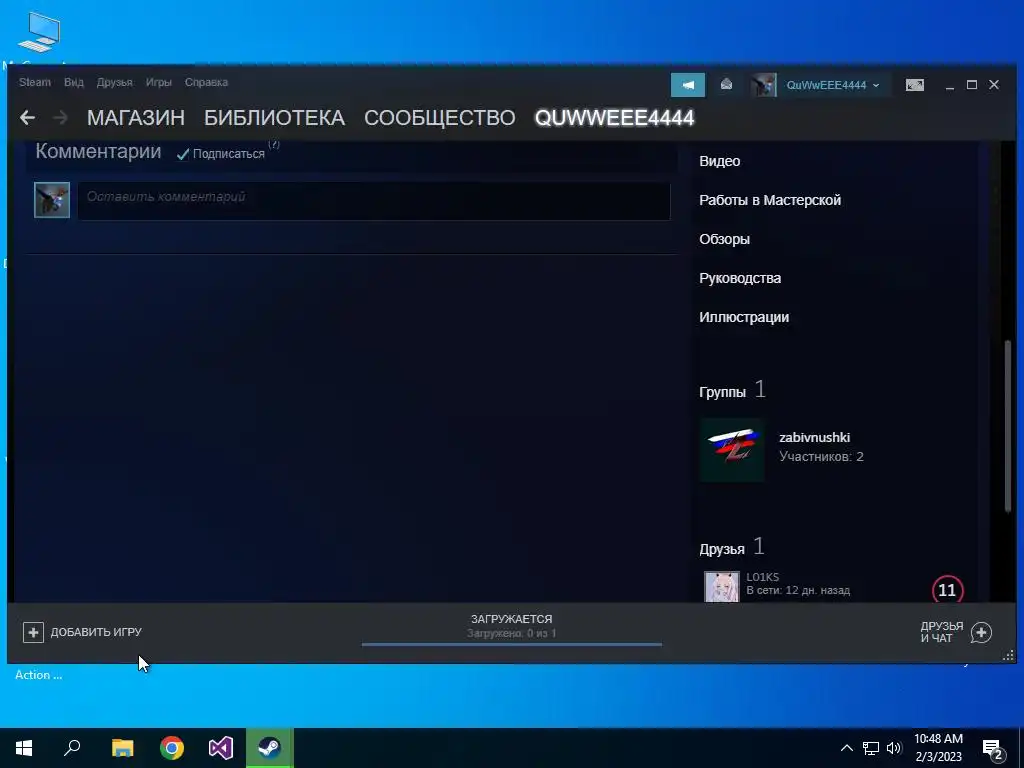
Task: Click the download progress bar
Action: (511, 645)
